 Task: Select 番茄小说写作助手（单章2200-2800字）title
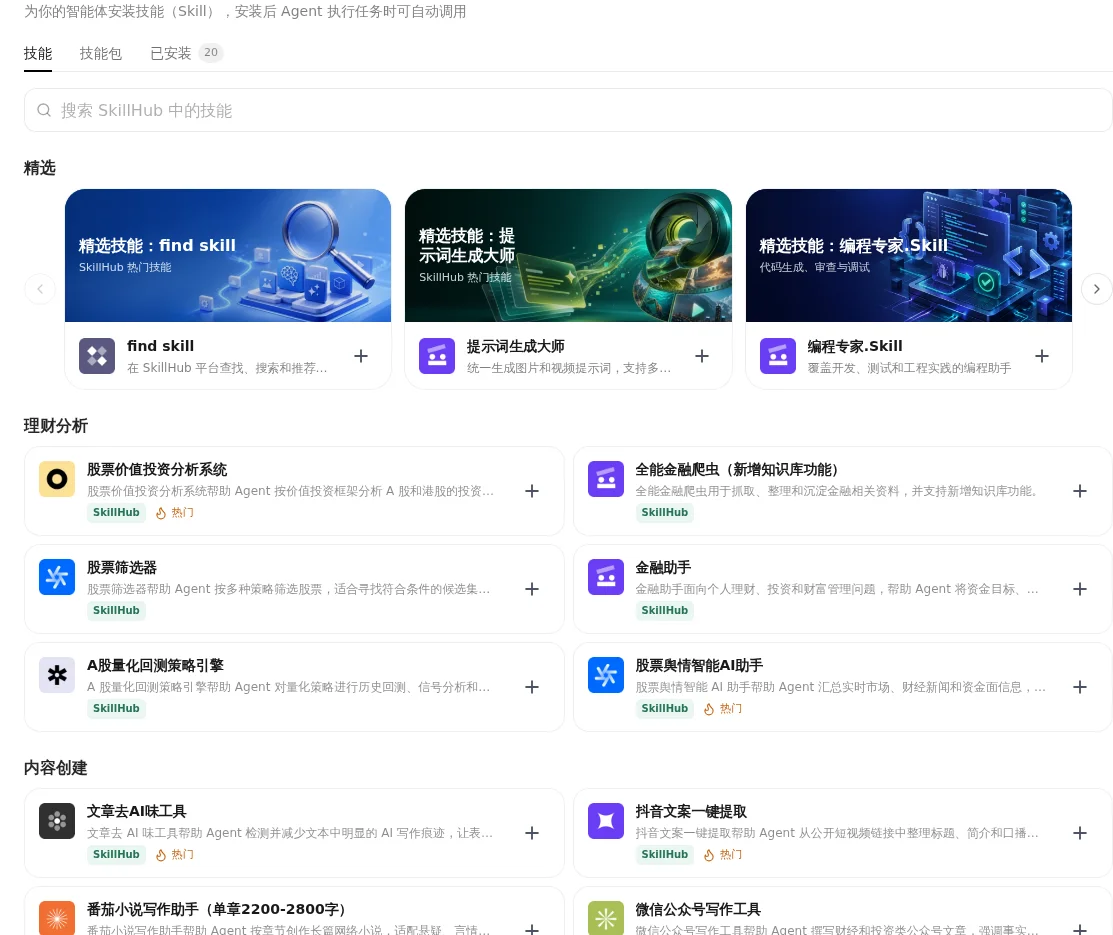tap(216, 909)
